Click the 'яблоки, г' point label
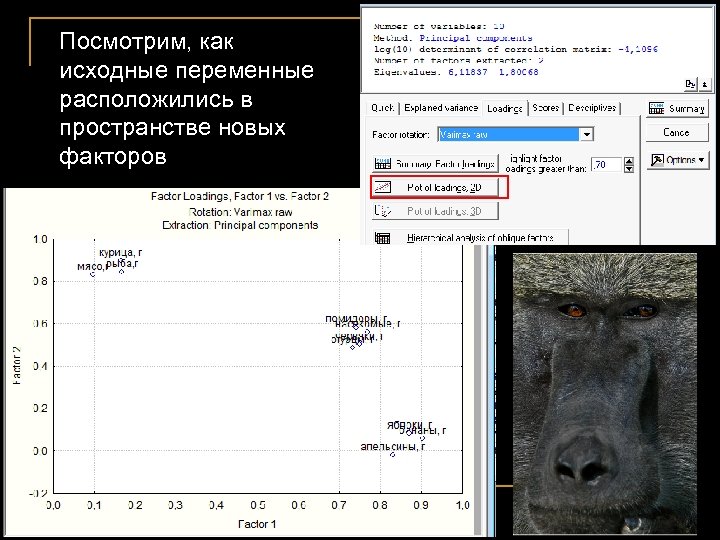The width and height of the screenshot is (720, 540). point(410,425)
